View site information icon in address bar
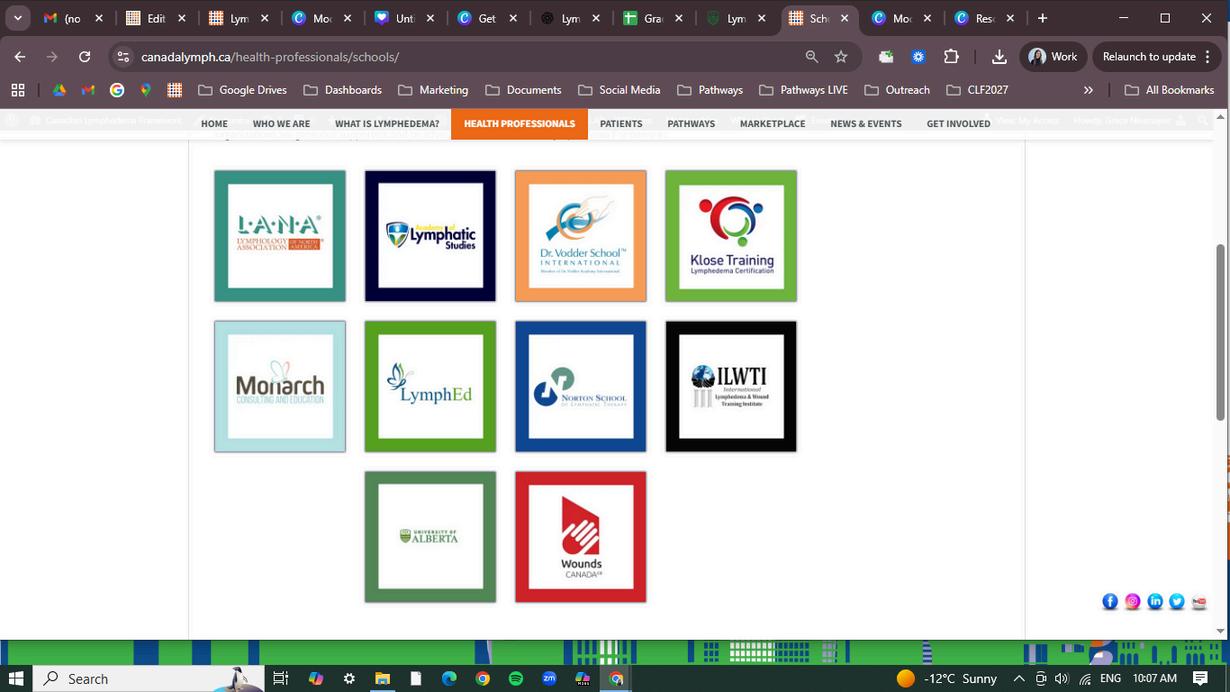1230x692 pixels. [x=122, y=57]
